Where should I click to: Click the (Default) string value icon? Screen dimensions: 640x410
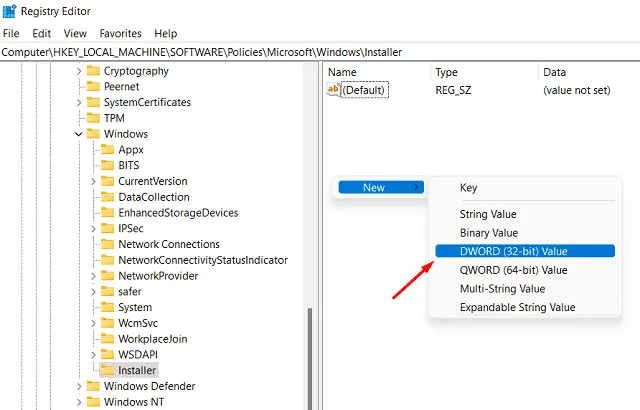click(x=334, y=90)
